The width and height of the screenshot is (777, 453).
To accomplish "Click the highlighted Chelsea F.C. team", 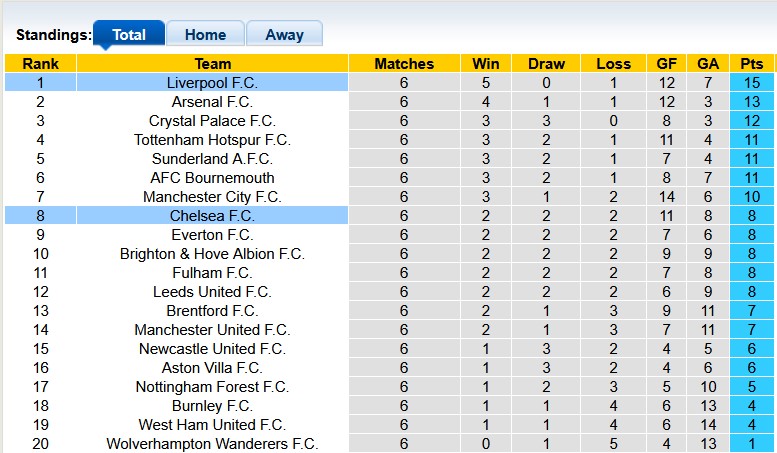I will (212, 216).
